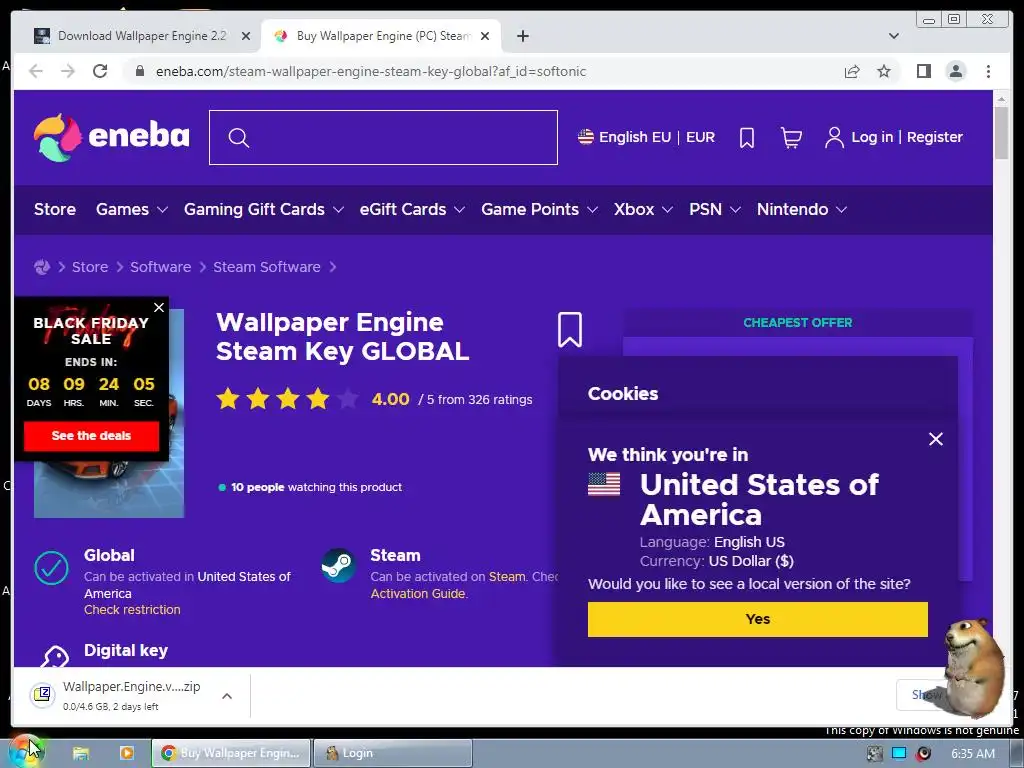
Task: Expand the Game Points menu
Action: click(539, 210)
